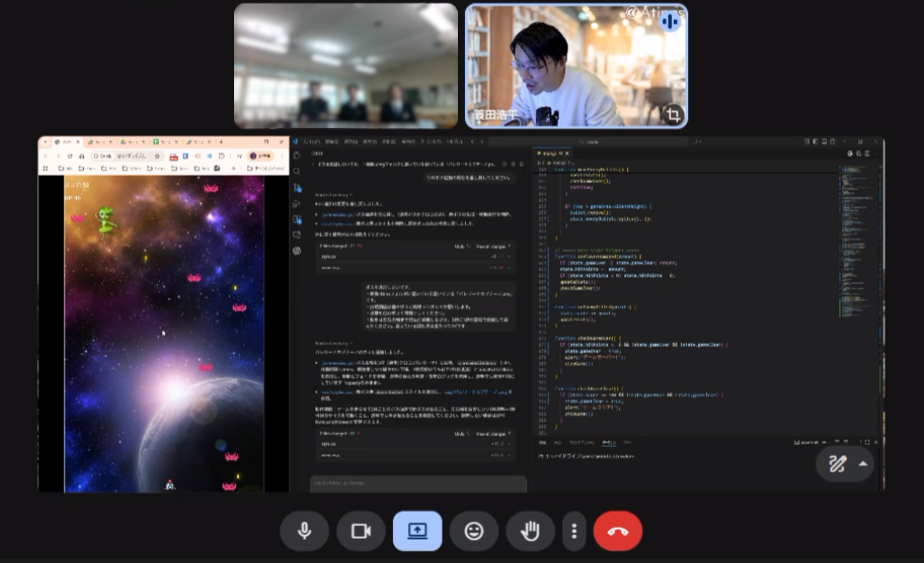Image resolution: width=924 pixels, height=563 pixels.
Task: Raise hand using the hand icon
Action: tap(530, 531)
